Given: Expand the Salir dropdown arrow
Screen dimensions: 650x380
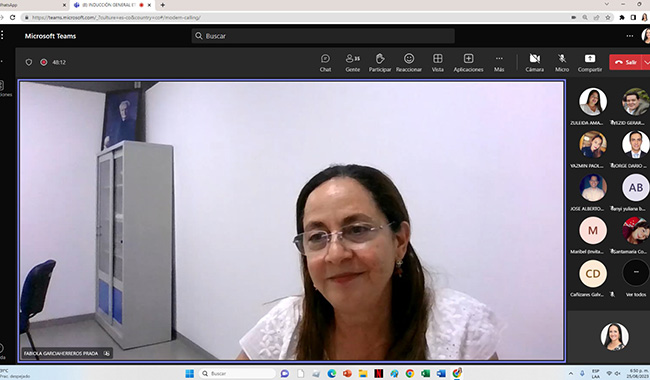Looking at the screenshot, I should click(x=646, y=62).
